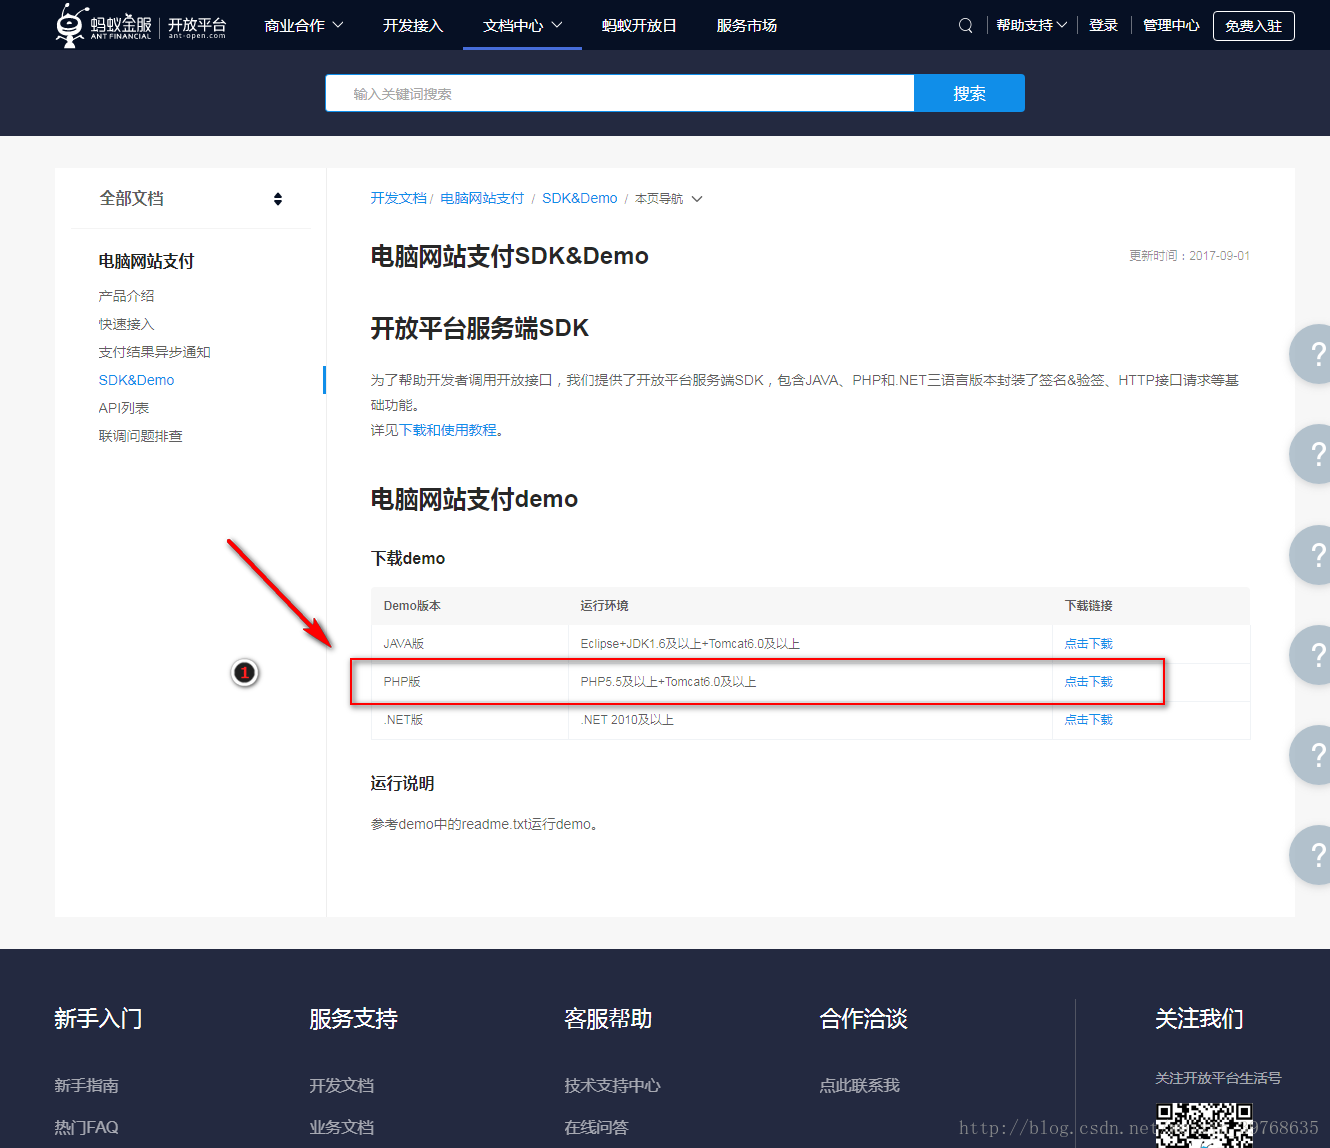Download the PHP版 demo
This screenshot has height=1148, width=1330.
(x=1088, y=682)
